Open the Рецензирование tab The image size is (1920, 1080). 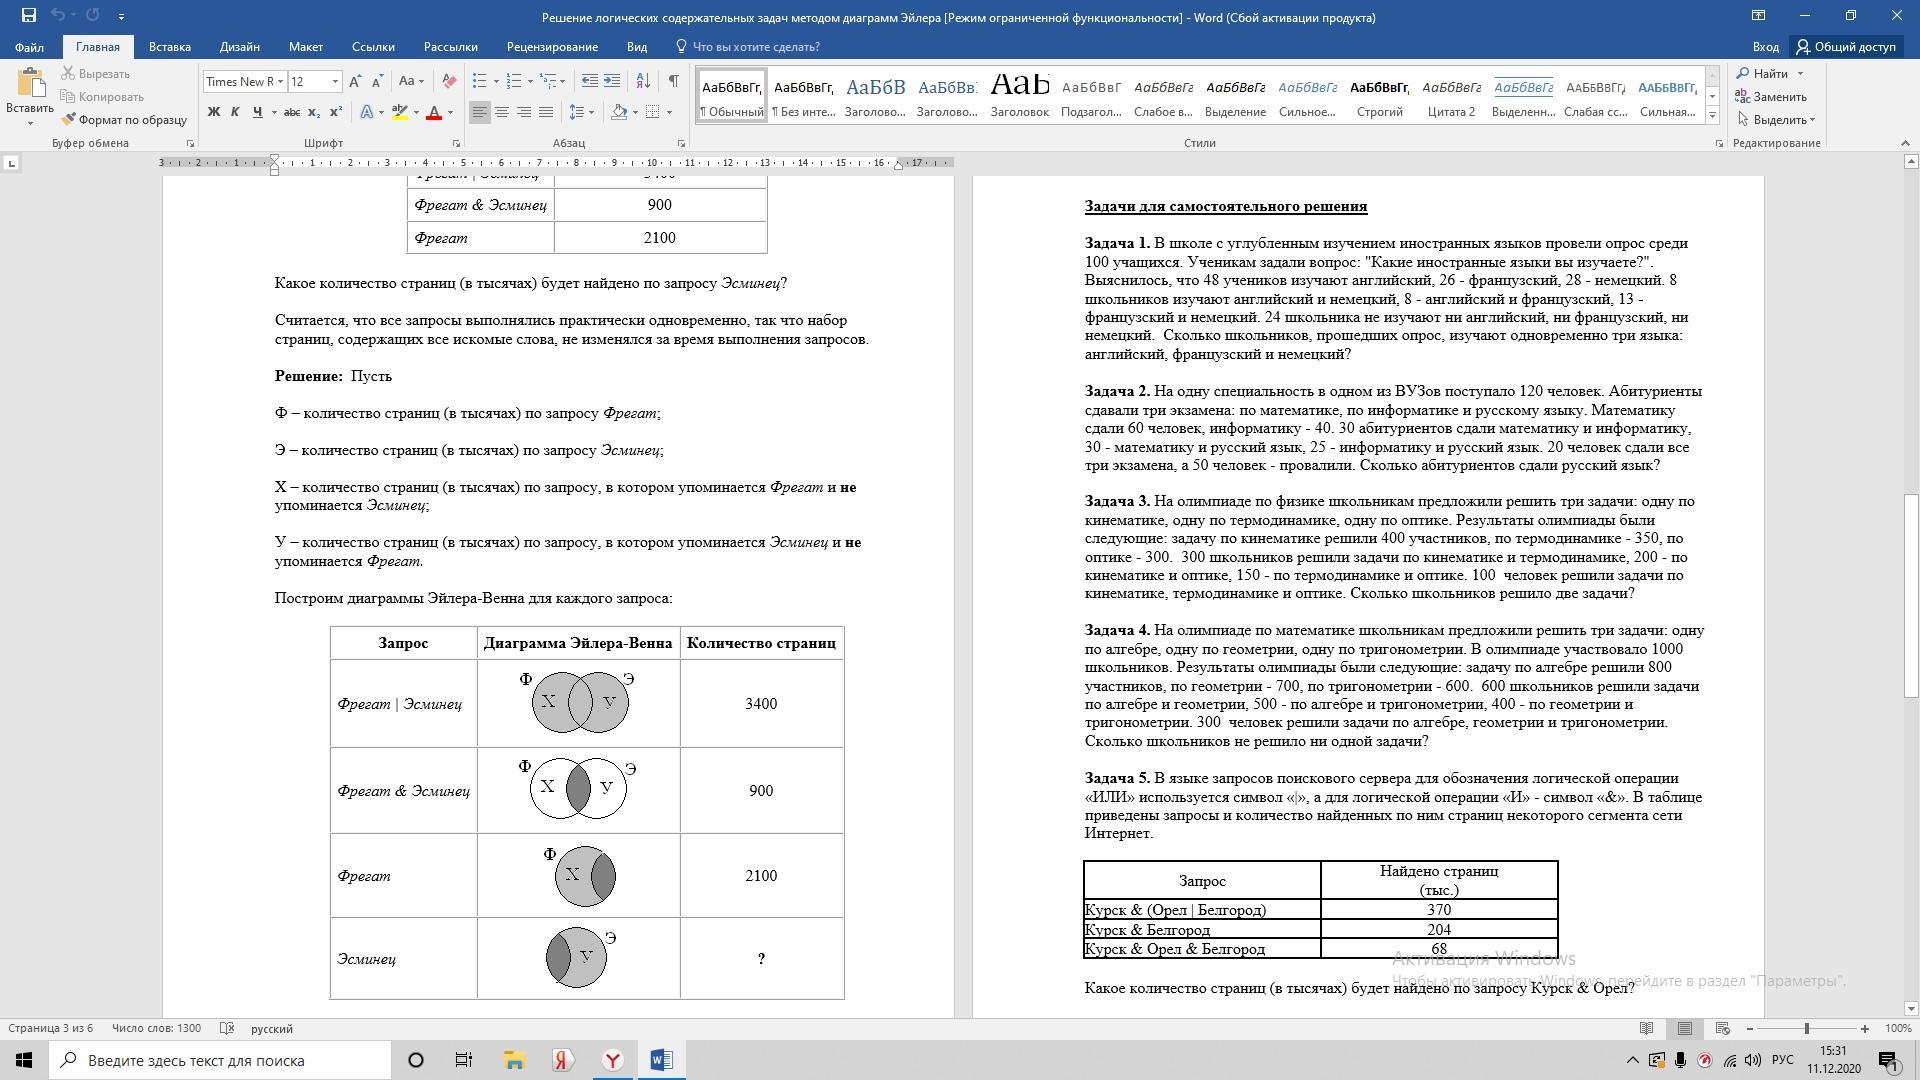[x=552, y=47]
